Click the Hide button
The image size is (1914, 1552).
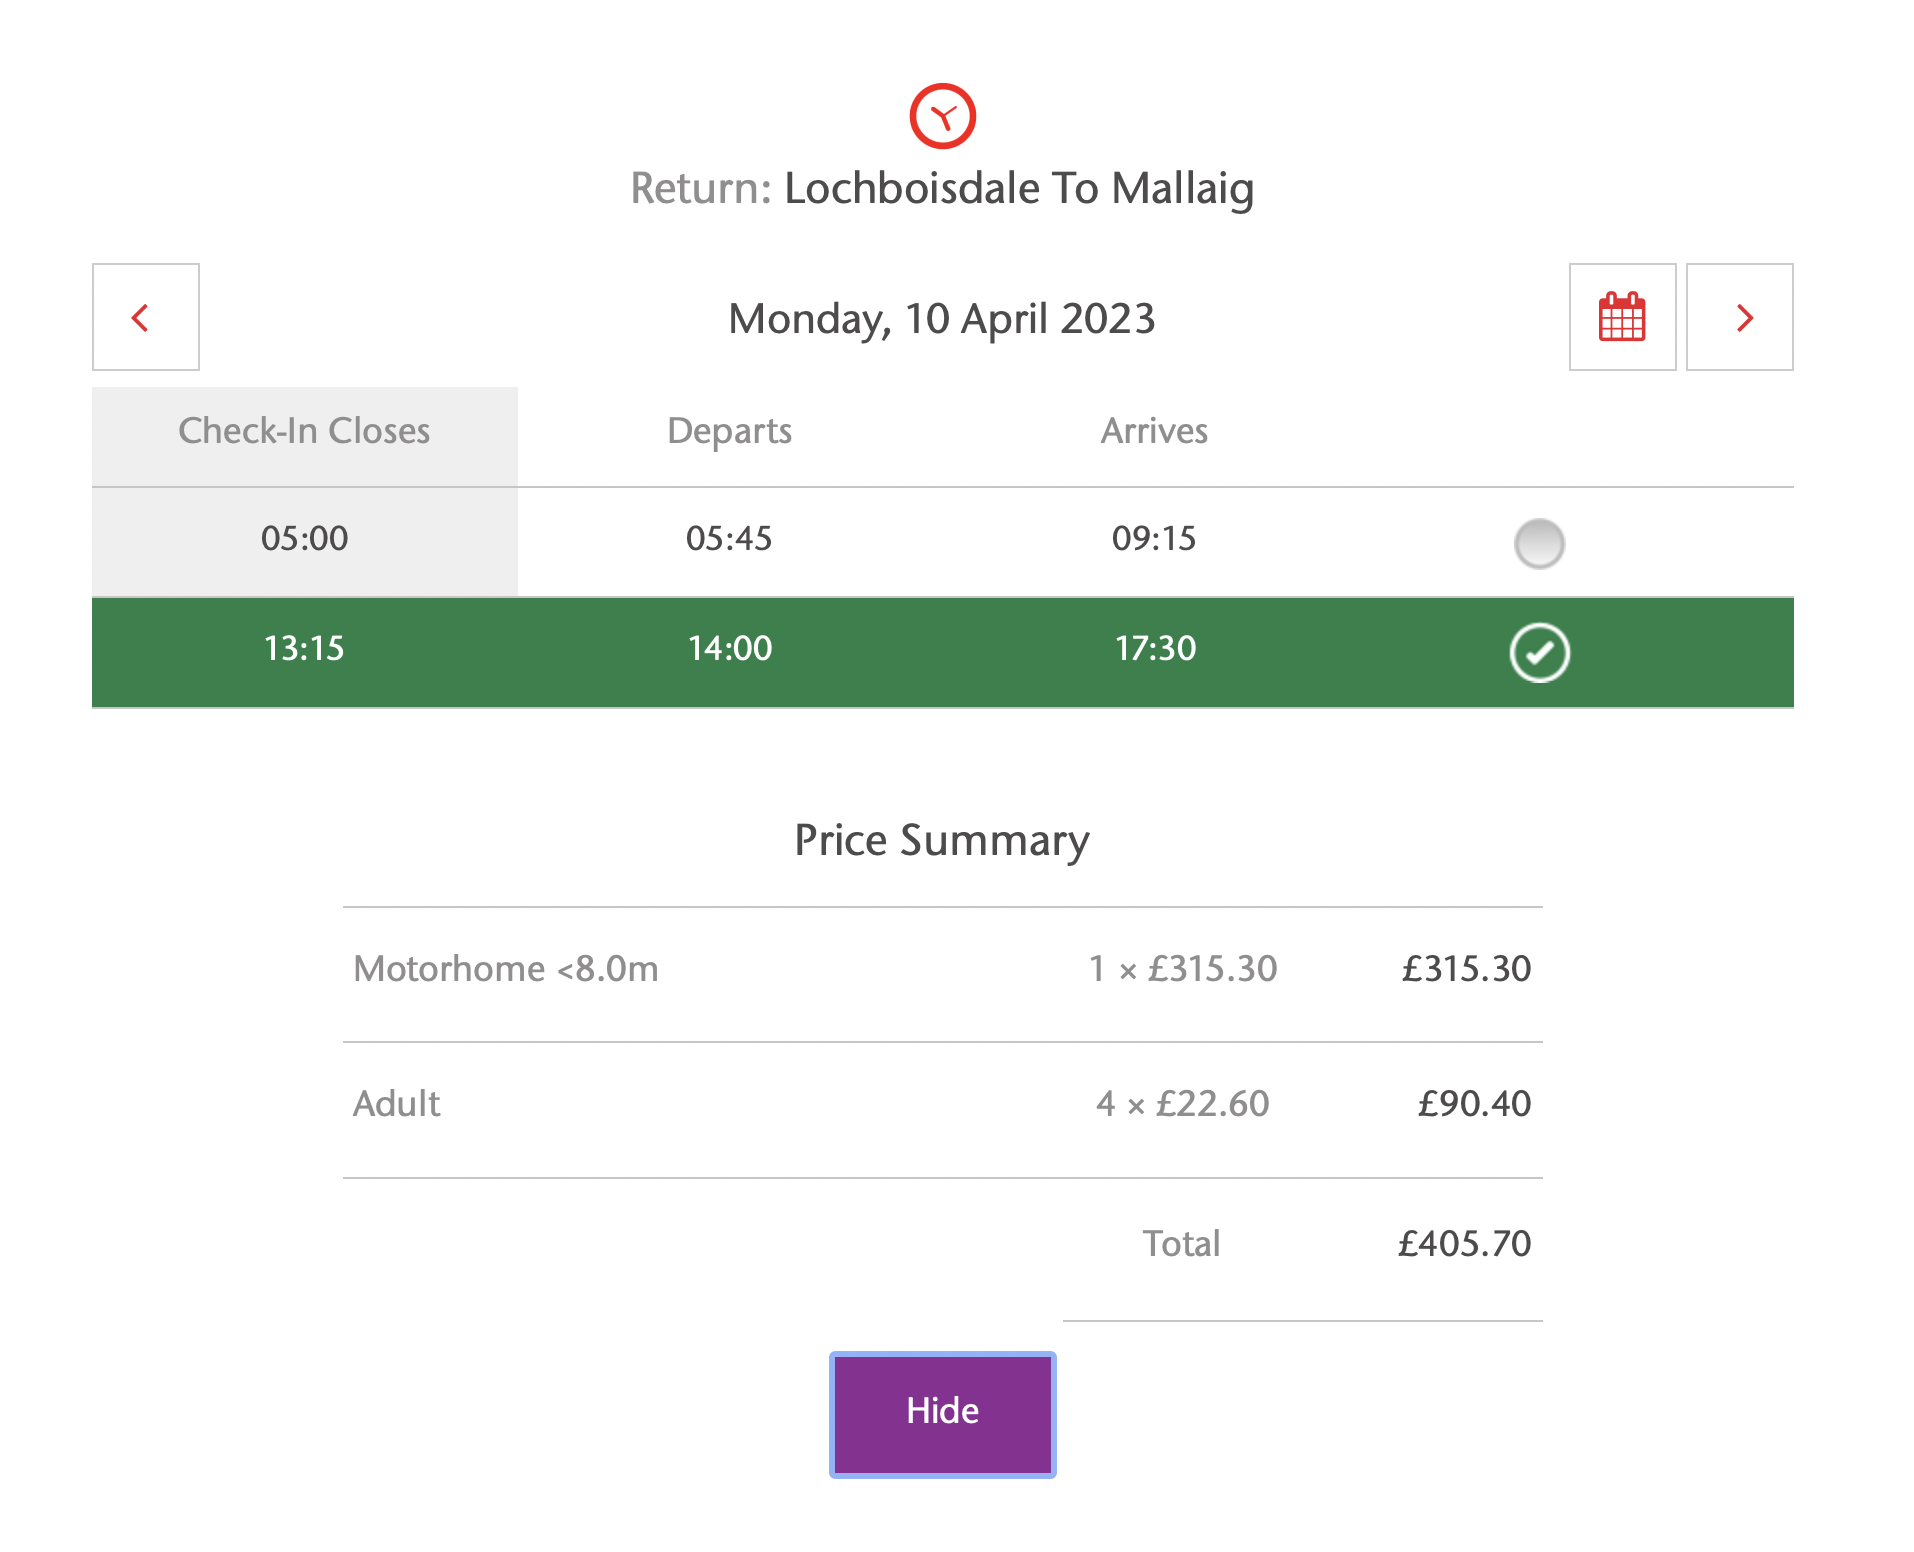tap(942, 1414)
